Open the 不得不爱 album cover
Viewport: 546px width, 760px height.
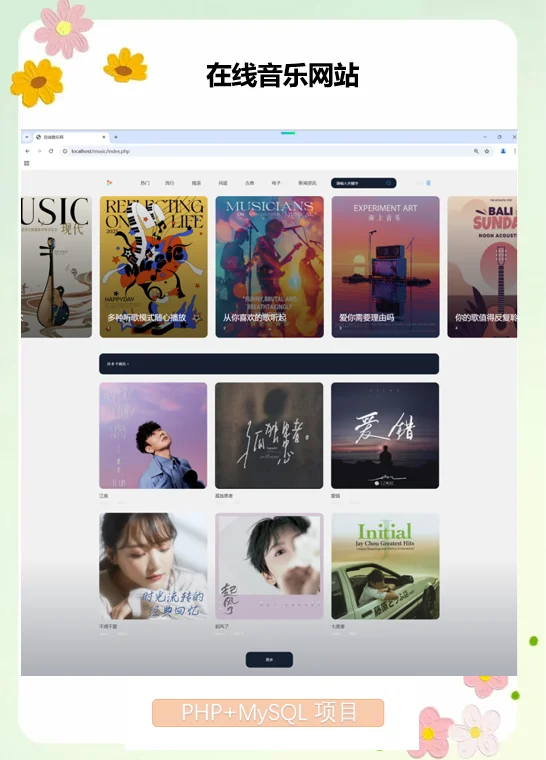click(153, 566)
